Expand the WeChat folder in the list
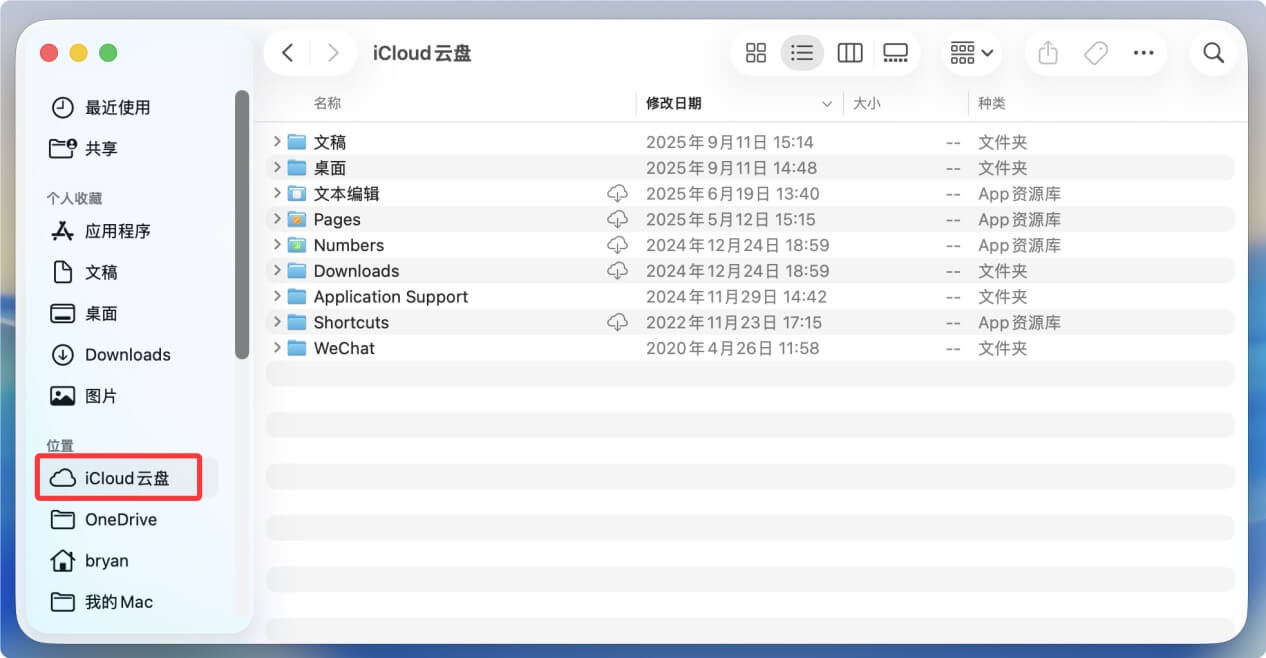 tap(278, 348)
